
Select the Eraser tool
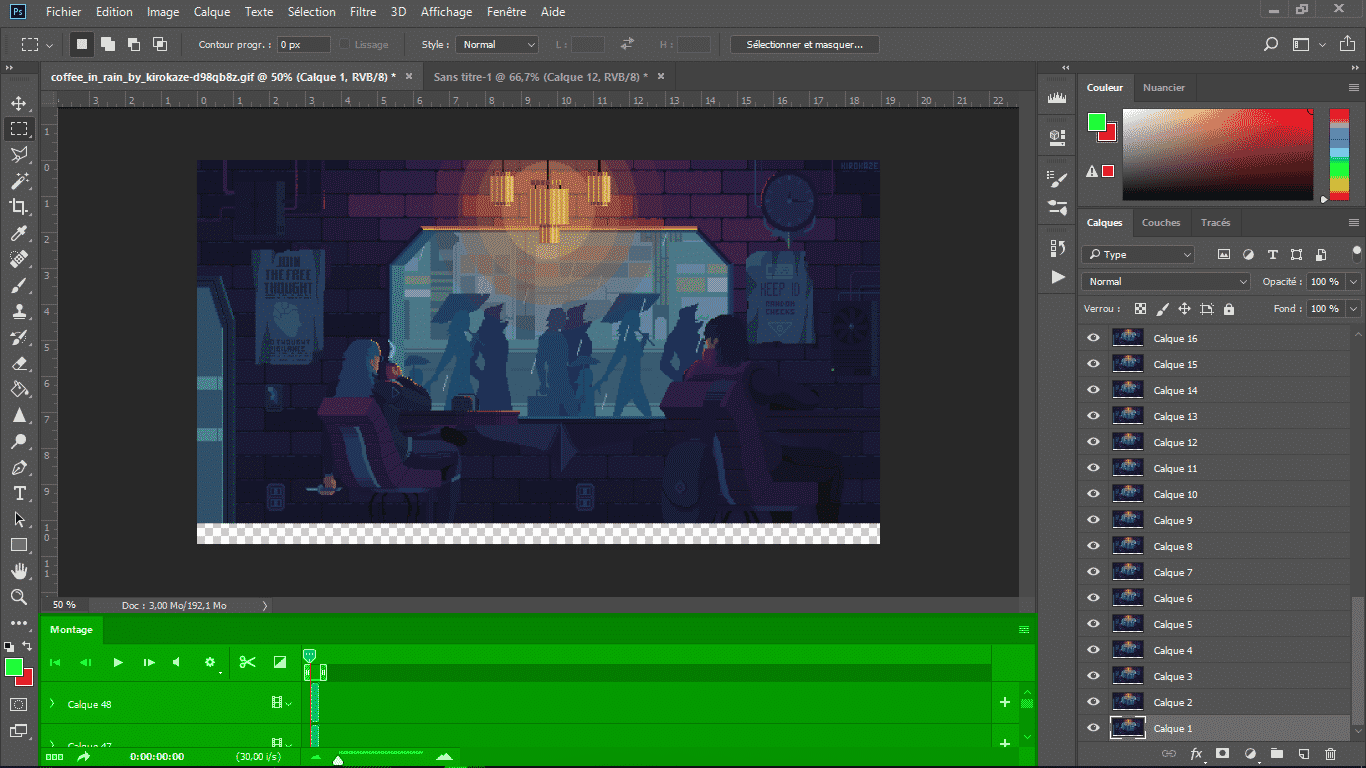tap(18, 363)
